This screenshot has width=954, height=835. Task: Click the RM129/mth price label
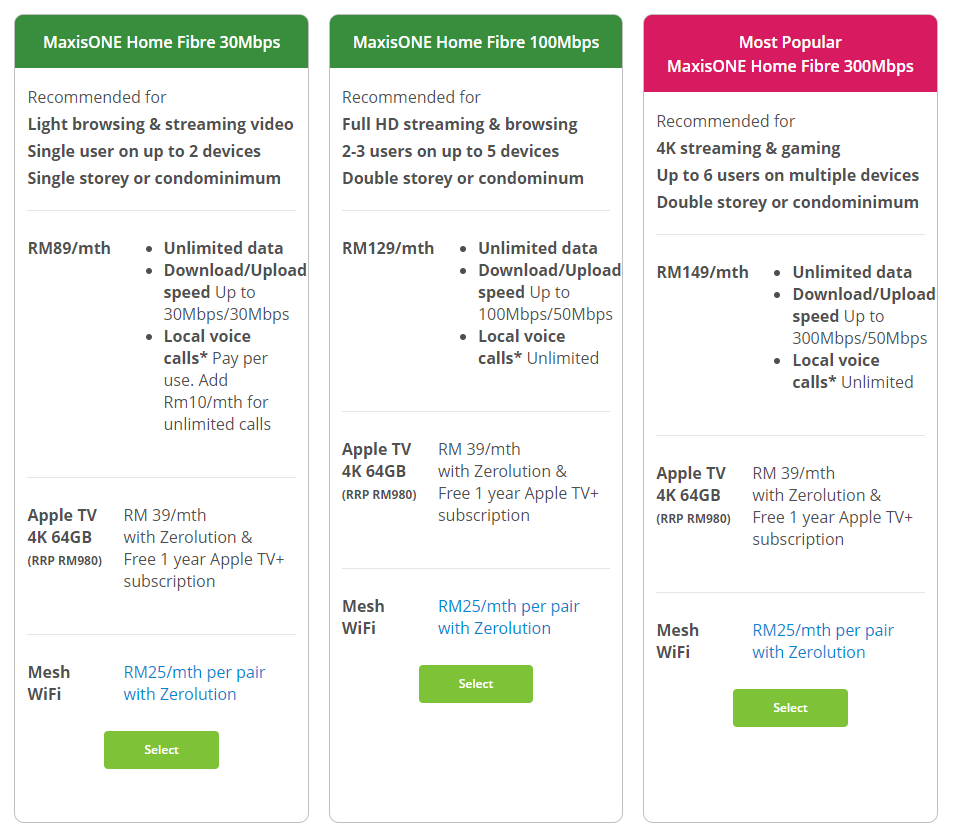coord(388,248)
